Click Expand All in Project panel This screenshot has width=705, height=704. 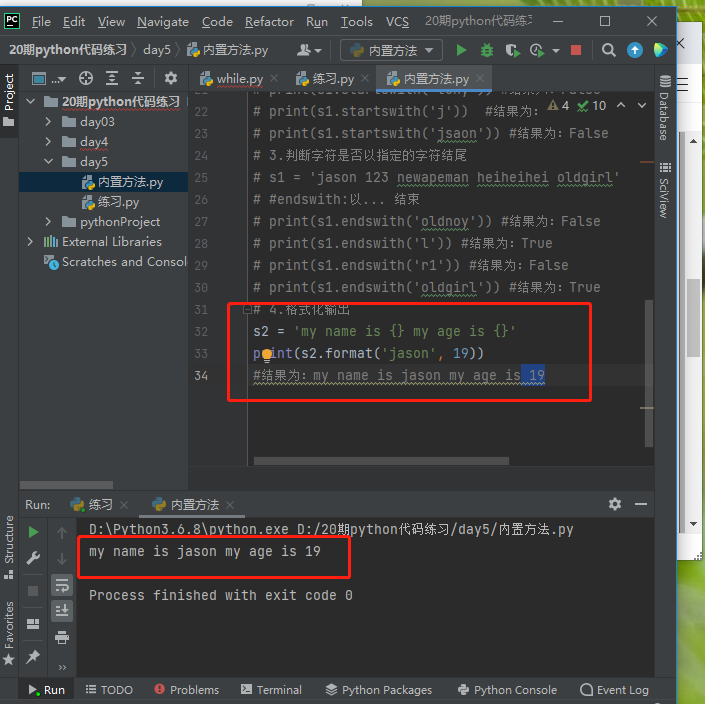[112, 79]
